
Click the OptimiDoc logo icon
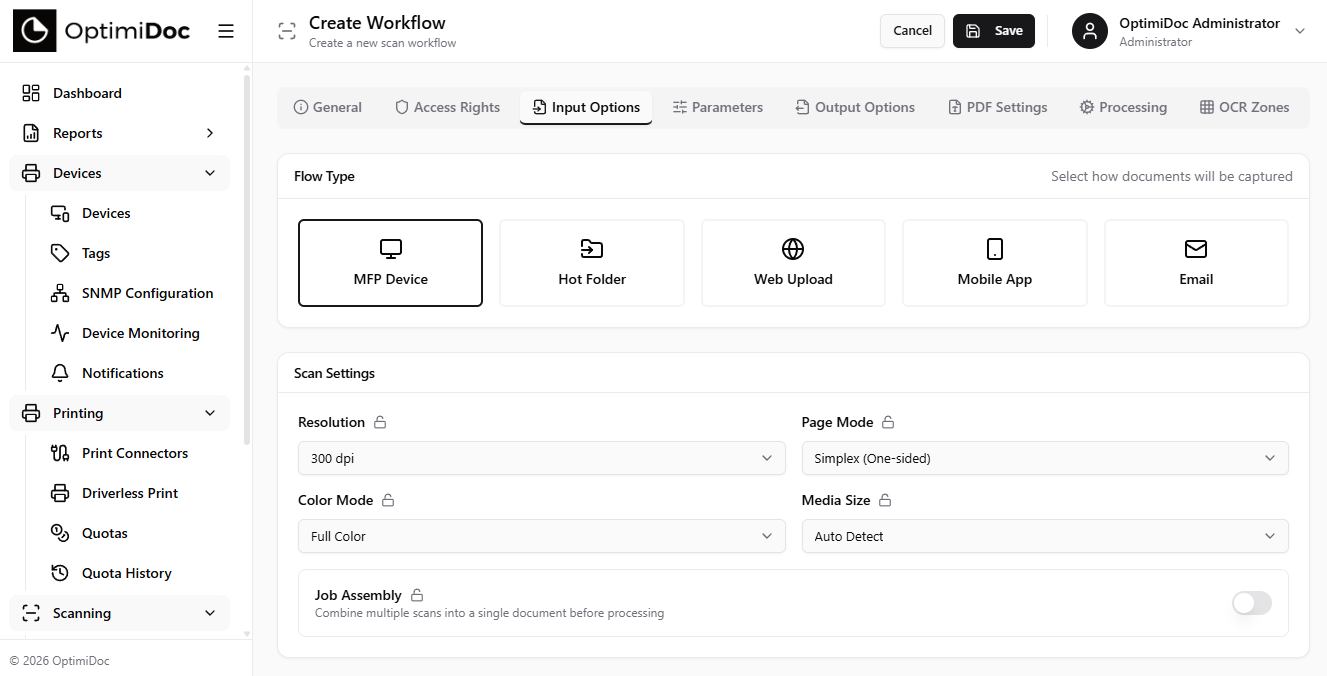[34, 31]
